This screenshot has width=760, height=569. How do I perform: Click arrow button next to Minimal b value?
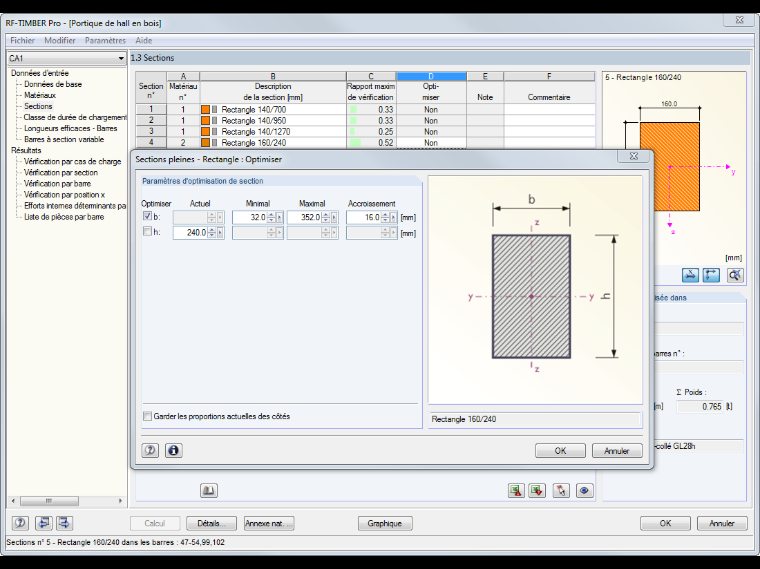point(280,217)
